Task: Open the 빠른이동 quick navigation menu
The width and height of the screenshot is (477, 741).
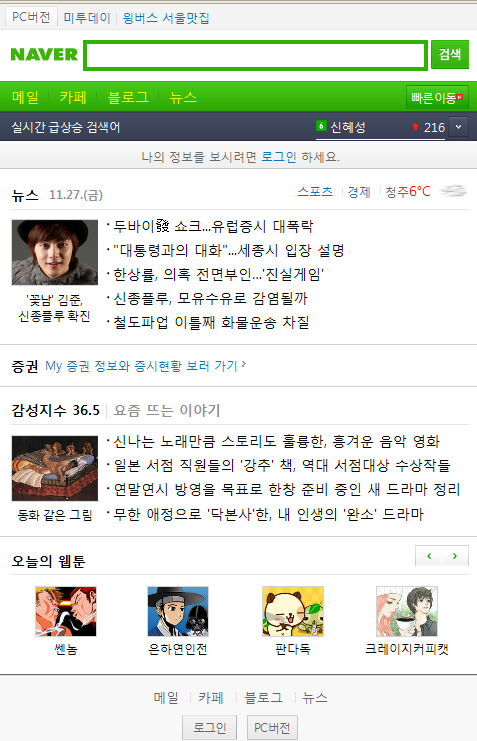Action: click(x=437, y=98)
